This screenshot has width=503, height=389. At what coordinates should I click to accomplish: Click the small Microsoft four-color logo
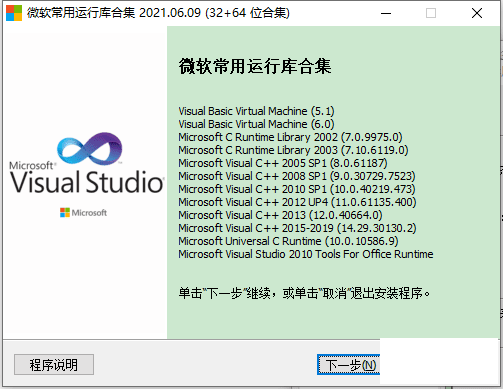[65, 213]
